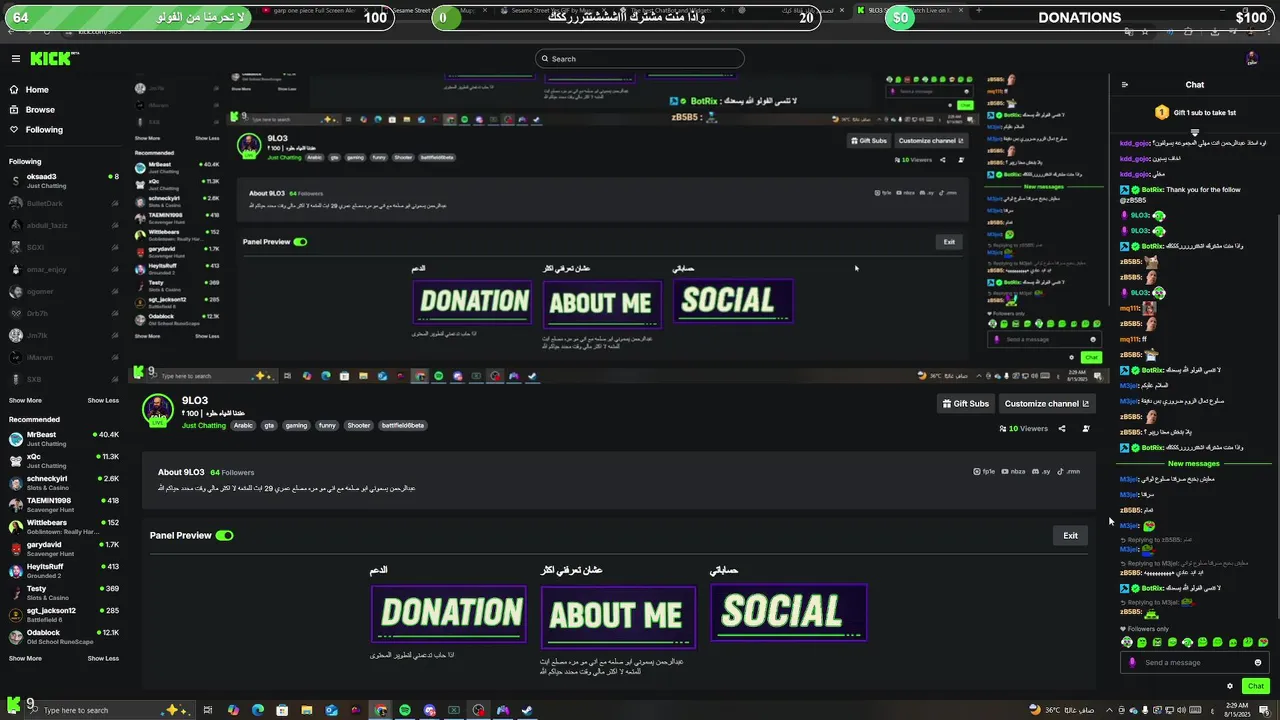
Task: Focus the Send a message field
Action: click(x=1195, y=663)
